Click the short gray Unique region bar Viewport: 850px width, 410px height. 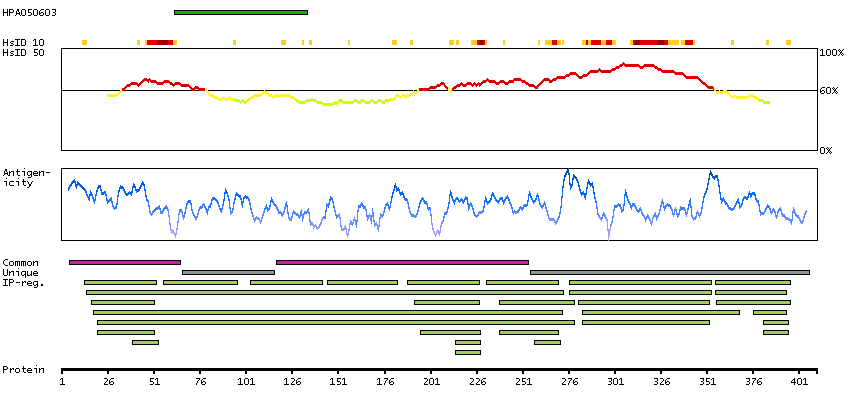pyautogui.click(x=228, y=272)
